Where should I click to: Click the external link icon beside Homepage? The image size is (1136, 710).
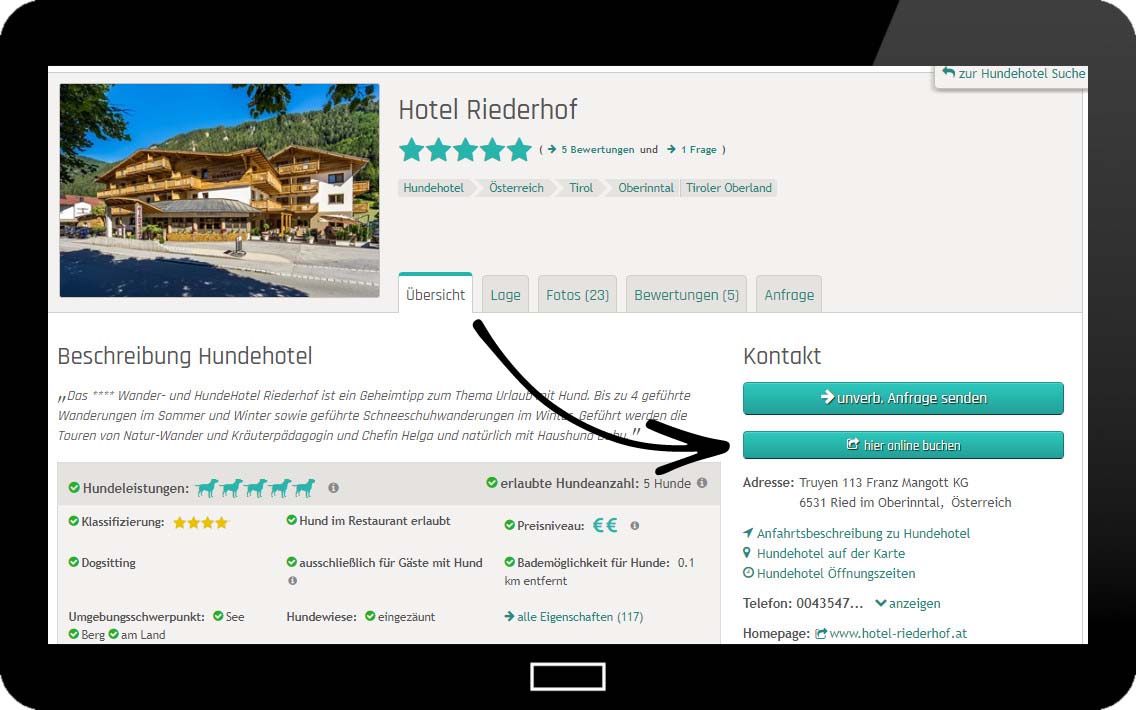[x=821, y=634]
